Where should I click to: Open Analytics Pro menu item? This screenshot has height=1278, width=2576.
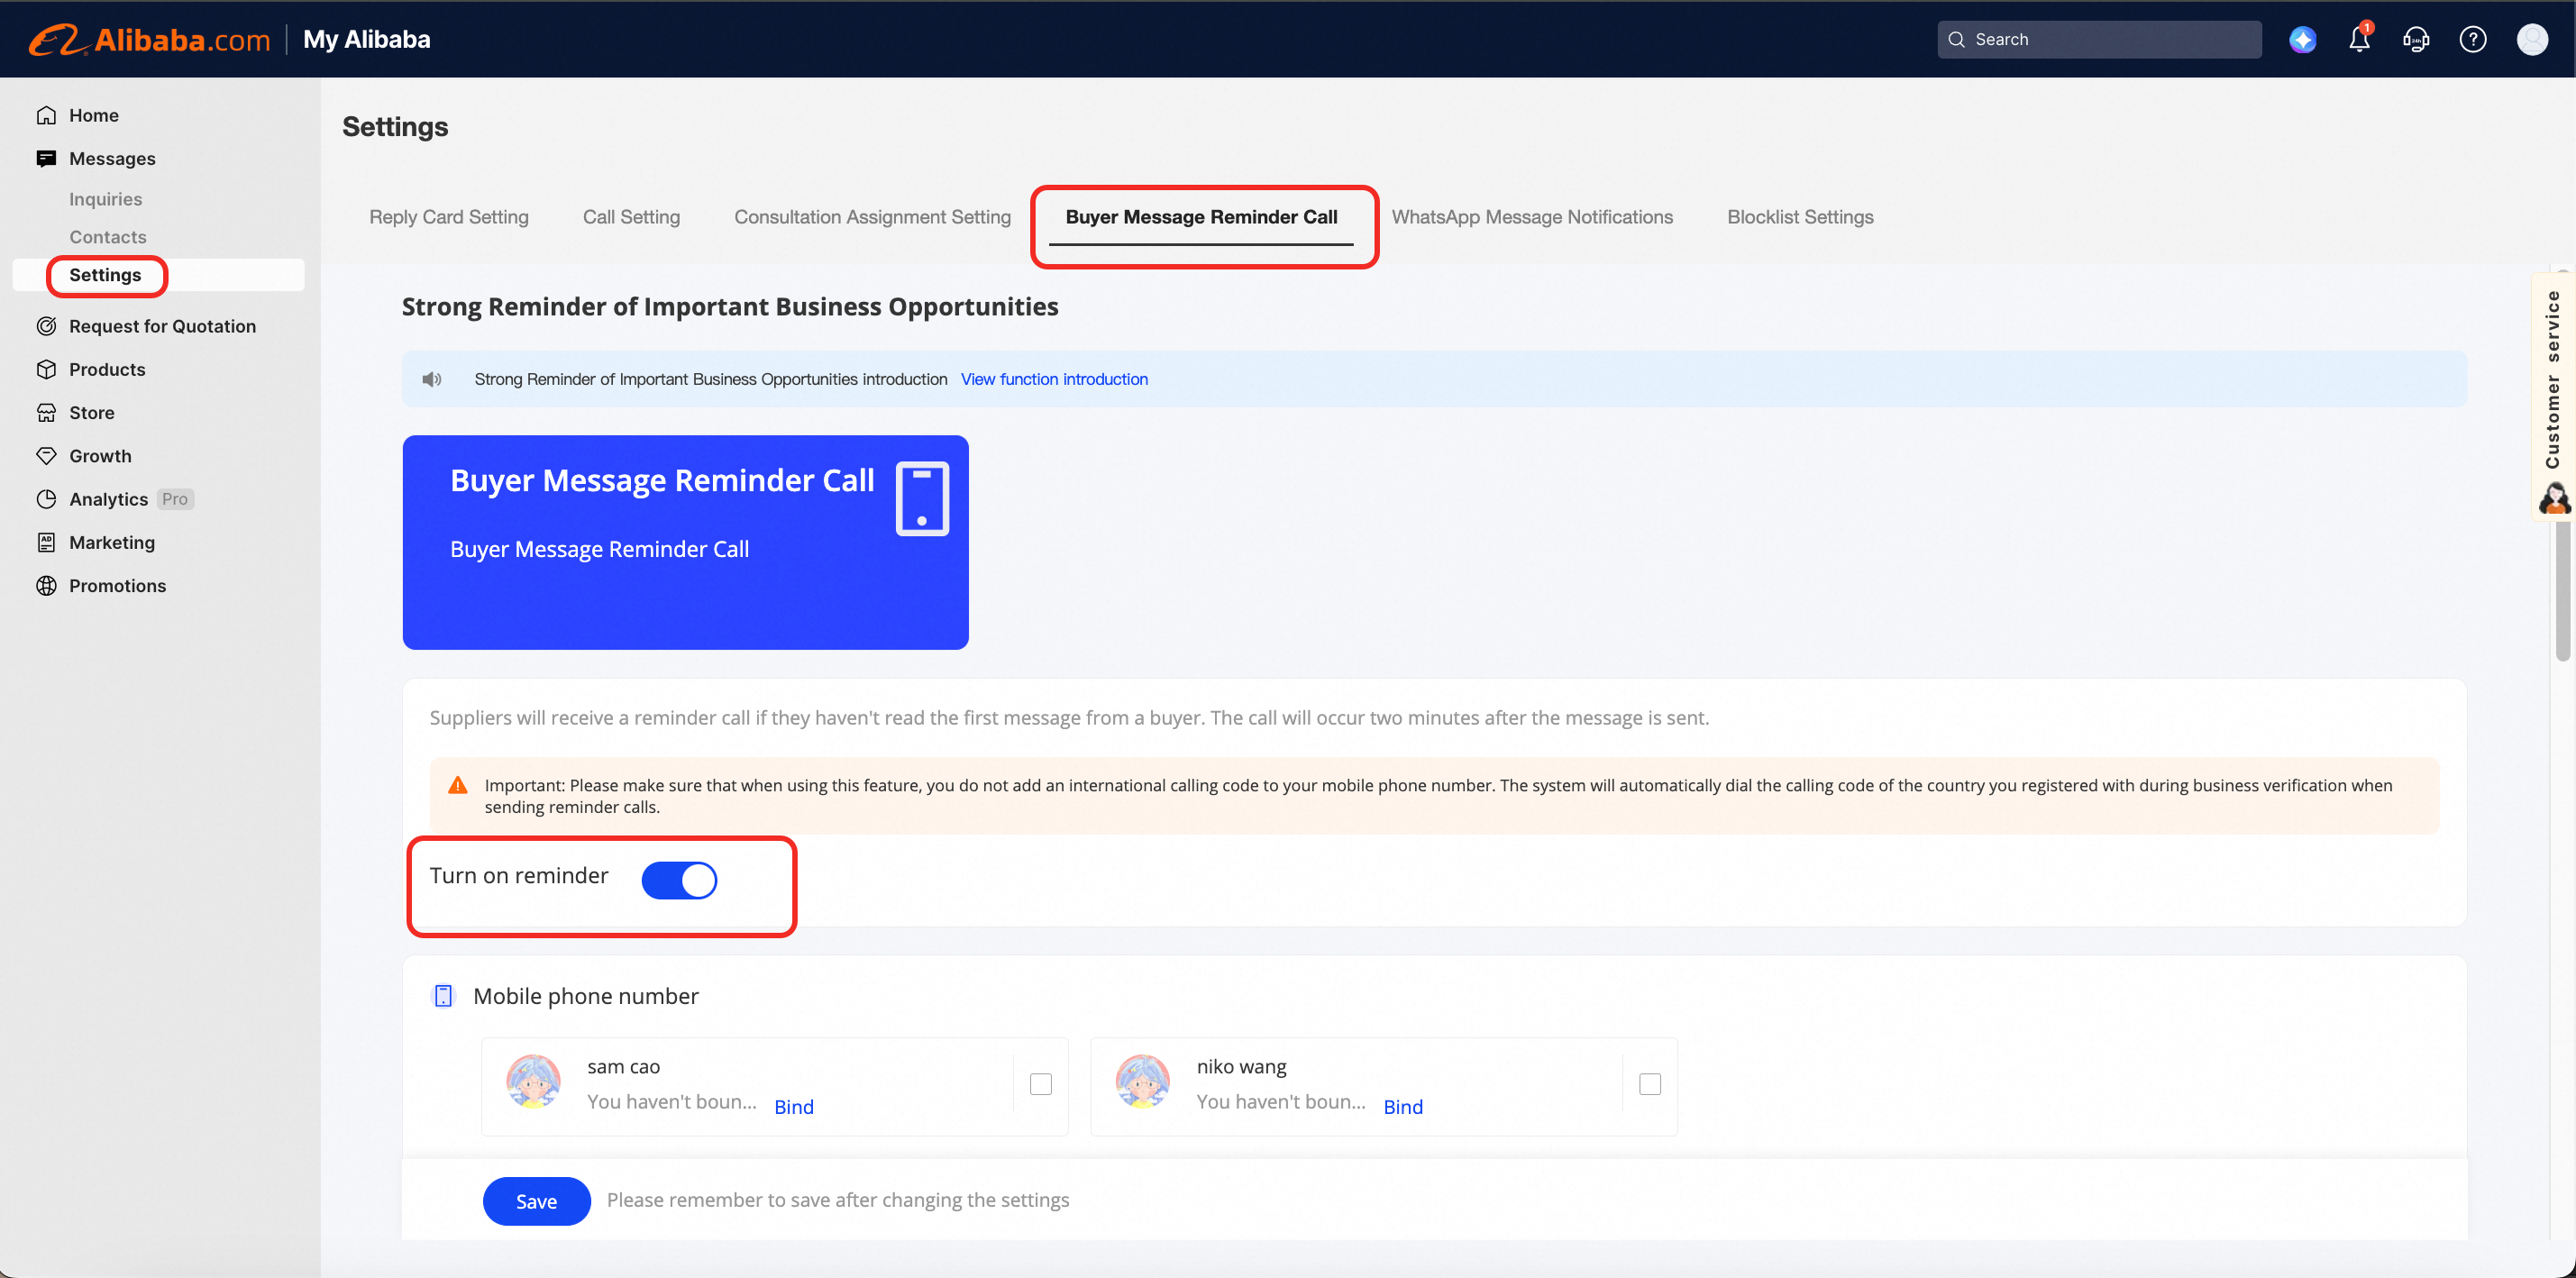(130, 499)
